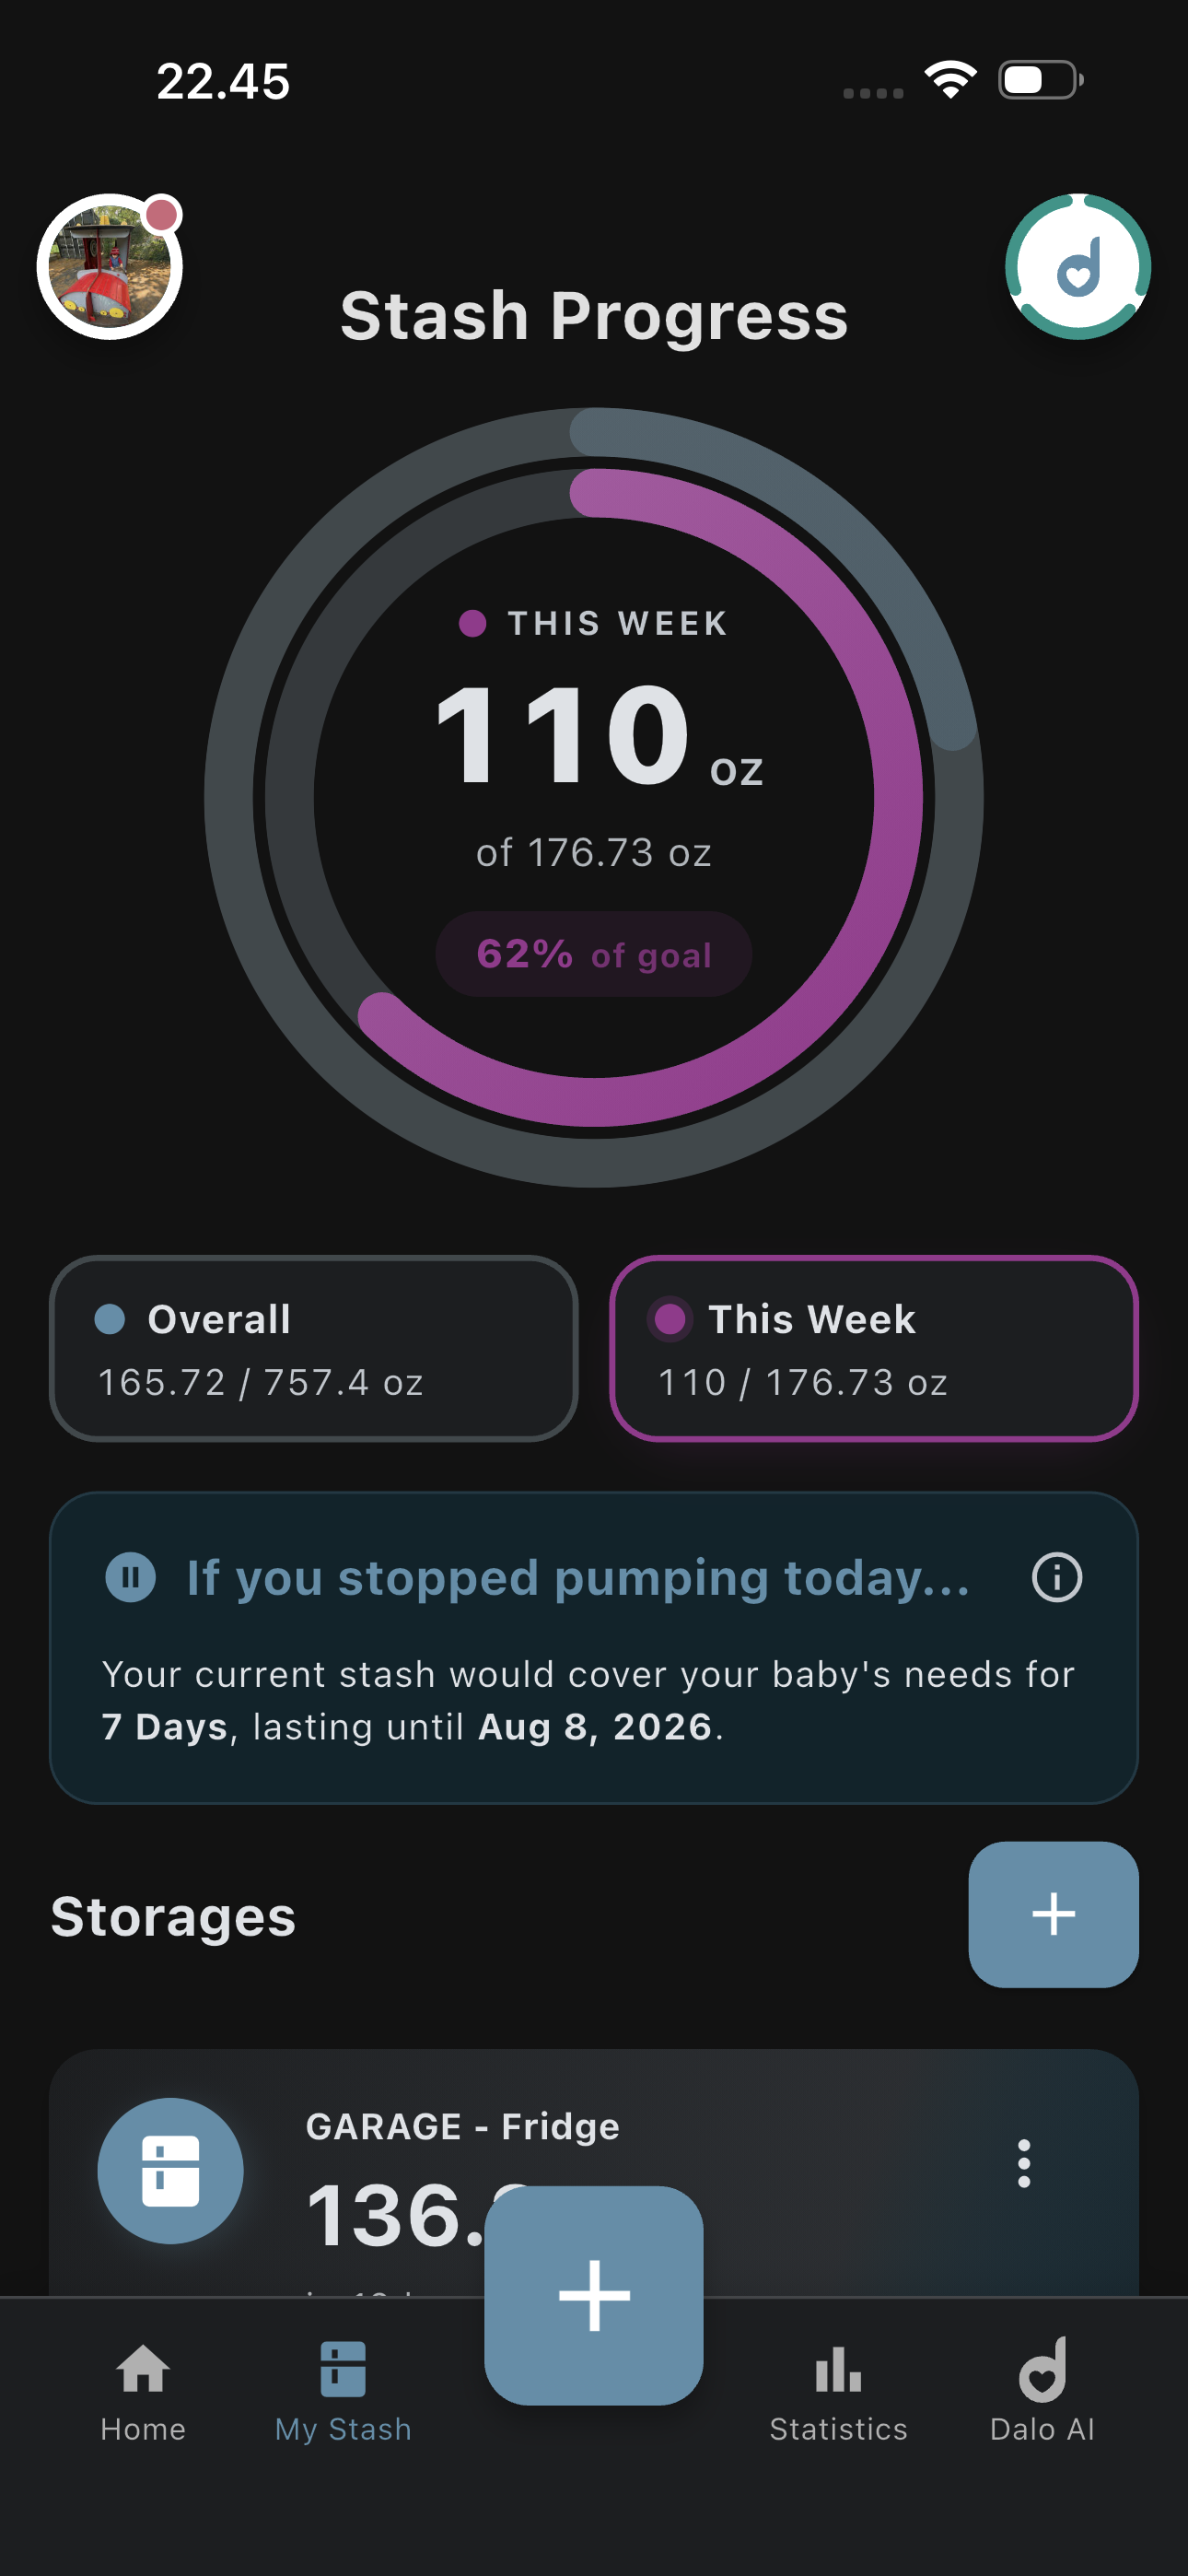Tap the central floating plus button

594,2295
